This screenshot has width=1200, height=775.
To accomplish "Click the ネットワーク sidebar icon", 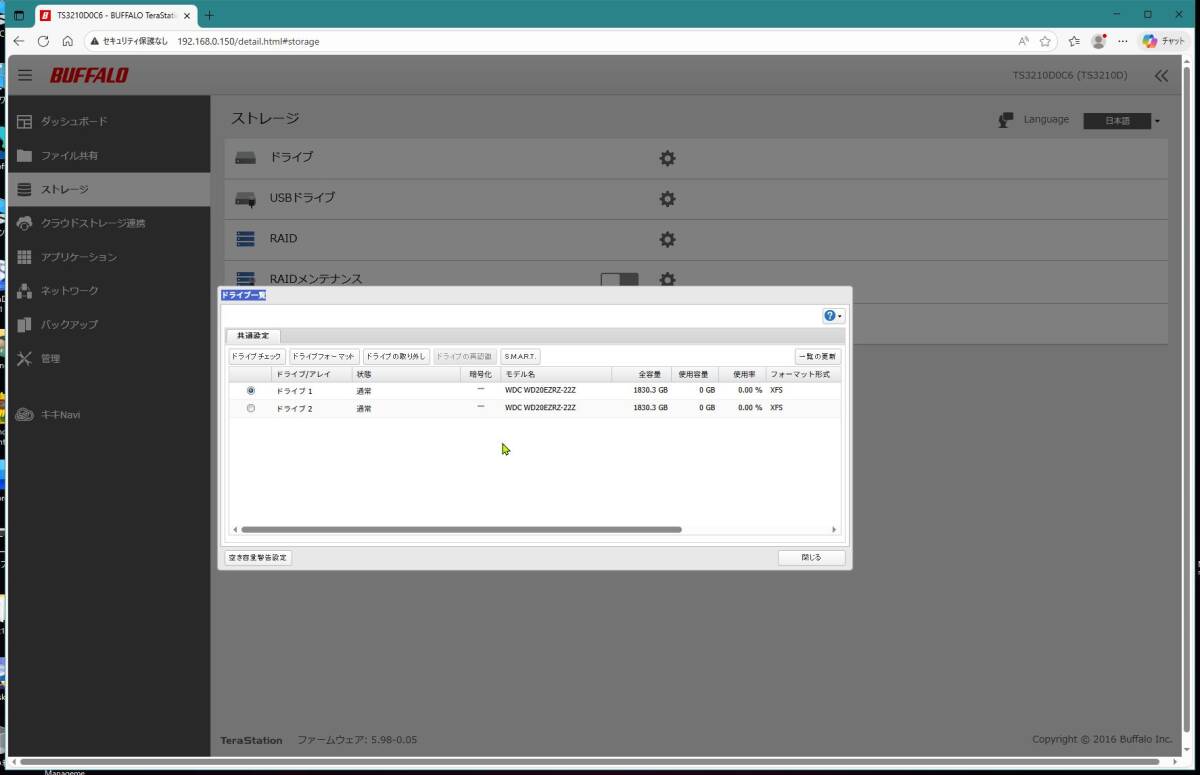I will pyautogui.click(x=25, y=291).
